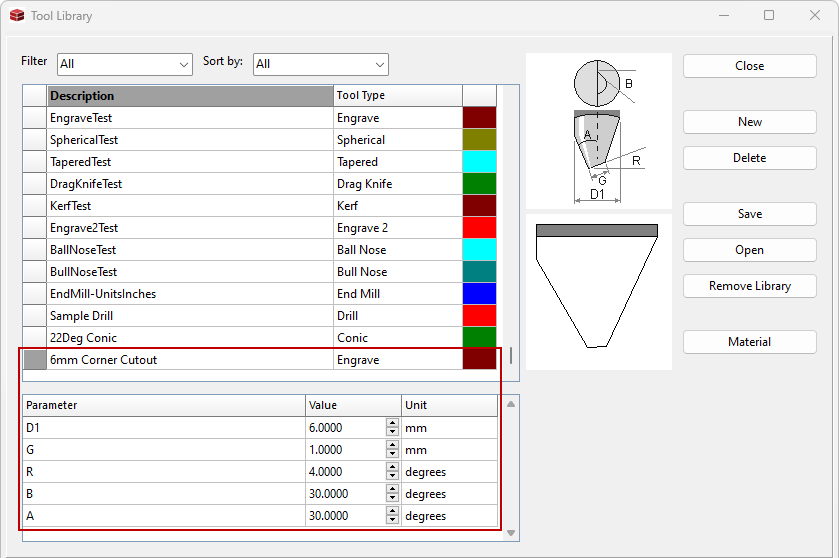Image resolution: width=839 pixels, height=558 pixels.
Task: Click the Tool Type column header
Action: [397, 96]
